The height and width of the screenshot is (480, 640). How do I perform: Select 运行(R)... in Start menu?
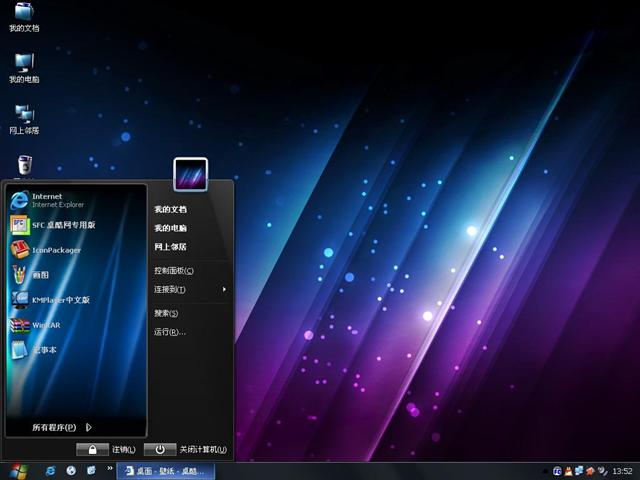click(x=169, y=332)
